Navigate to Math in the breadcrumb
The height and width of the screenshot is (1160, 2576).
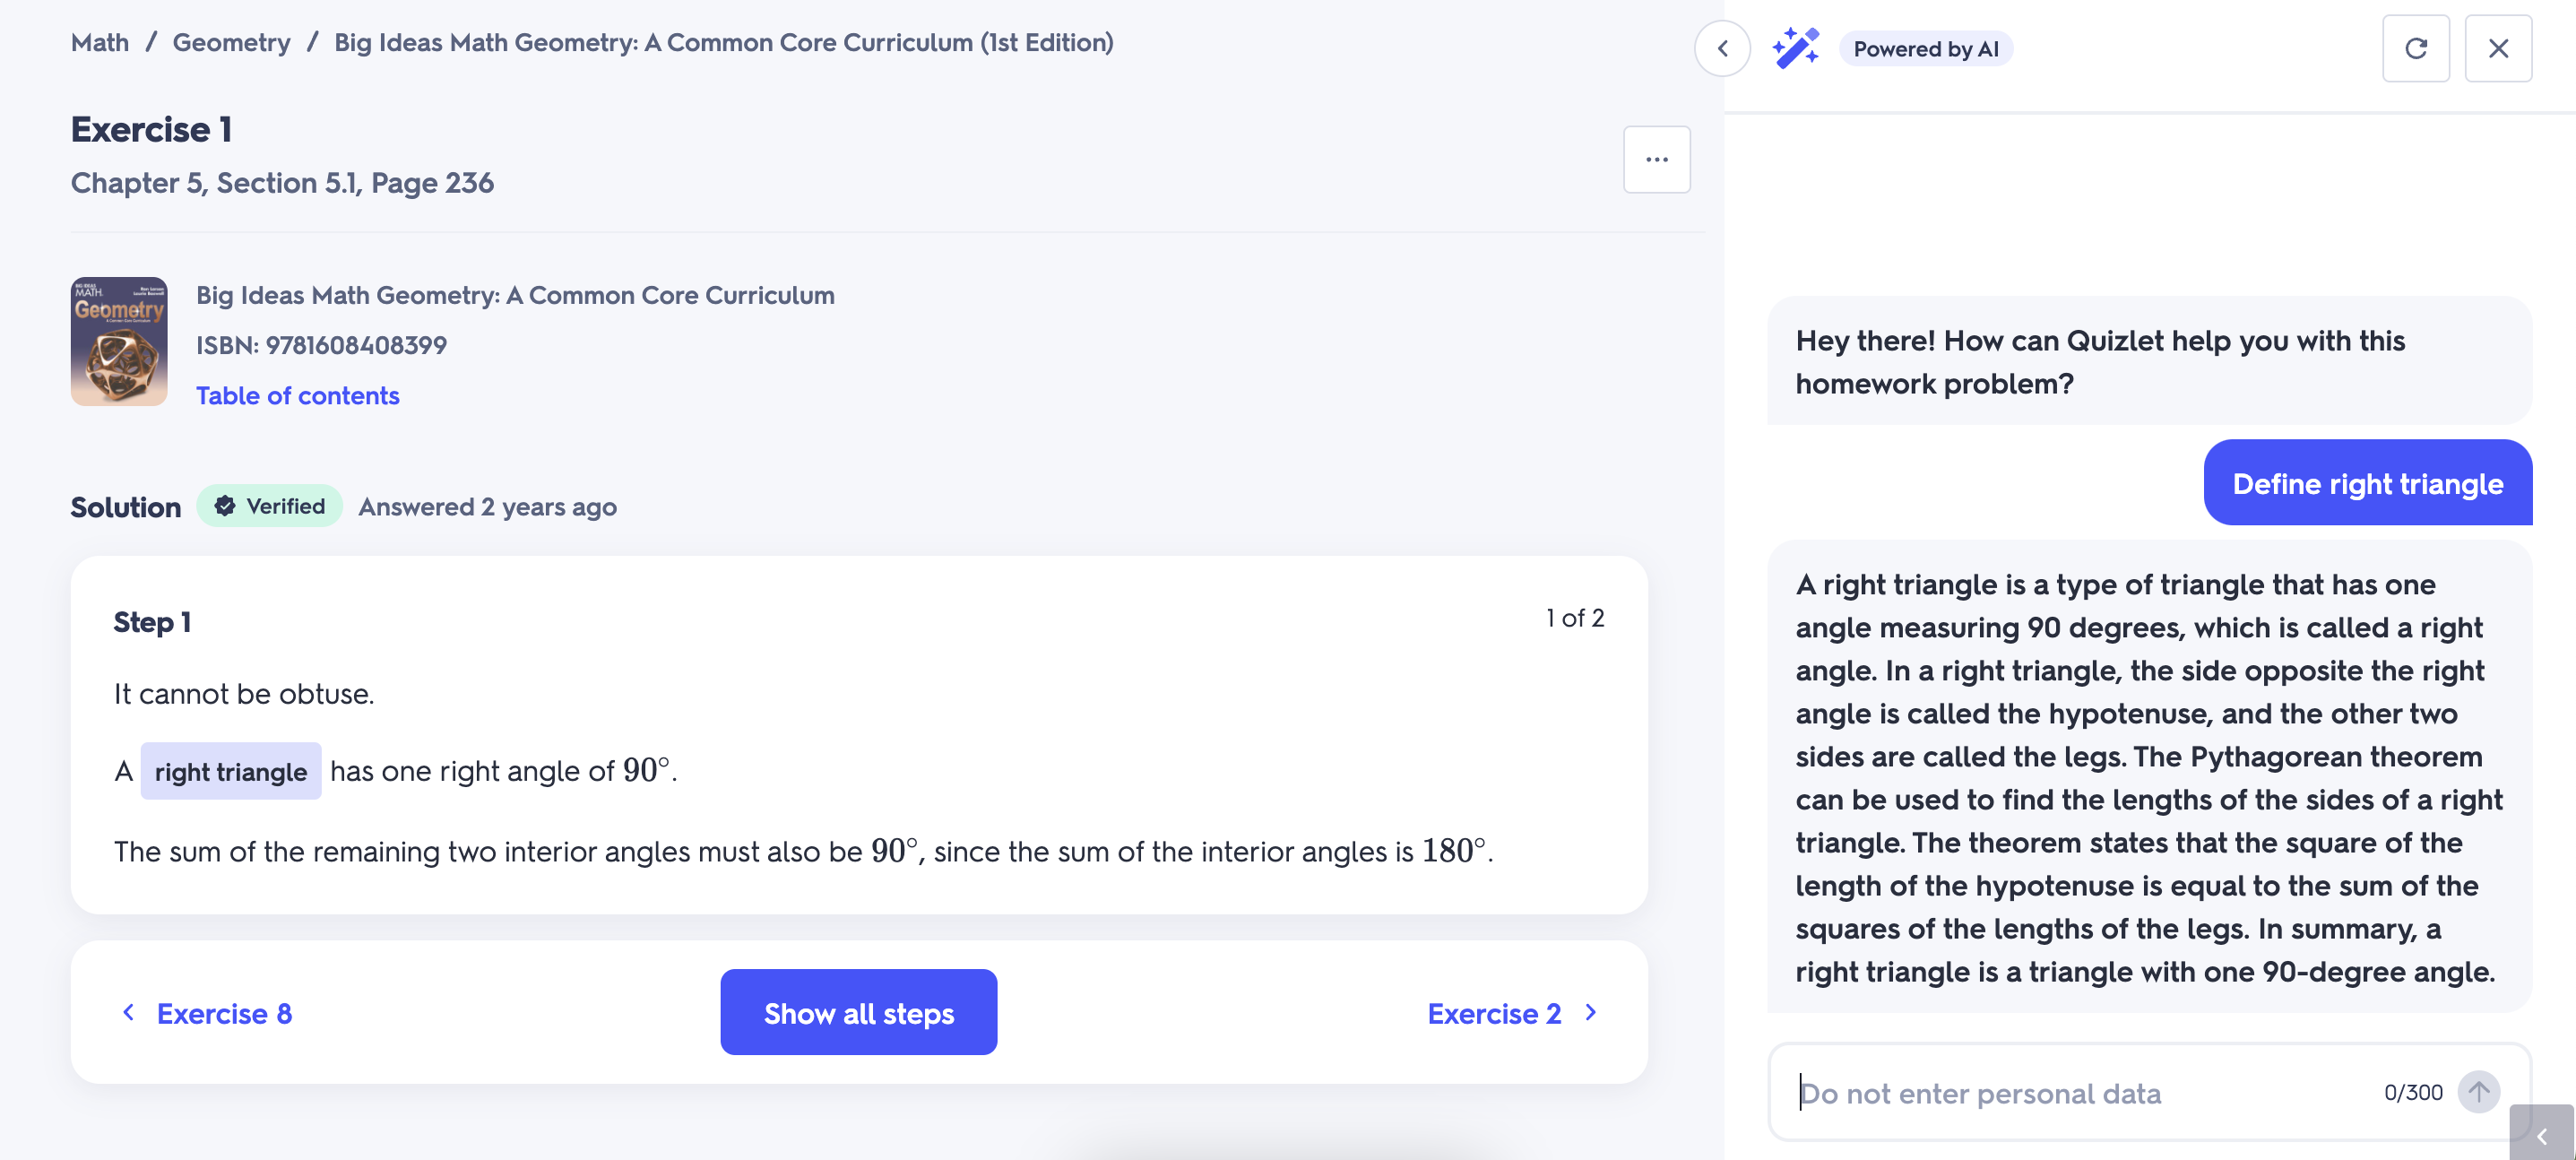click(x=99, y=42)
